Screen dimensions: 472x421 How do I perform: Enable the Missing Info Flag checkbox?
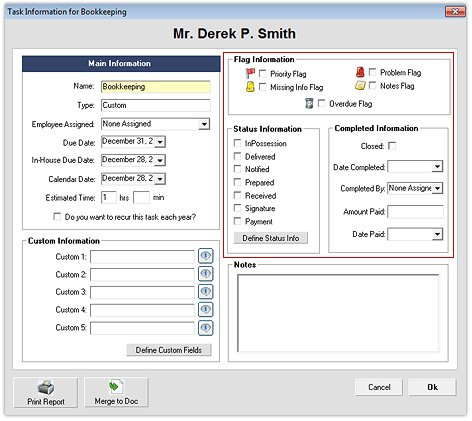263,87
